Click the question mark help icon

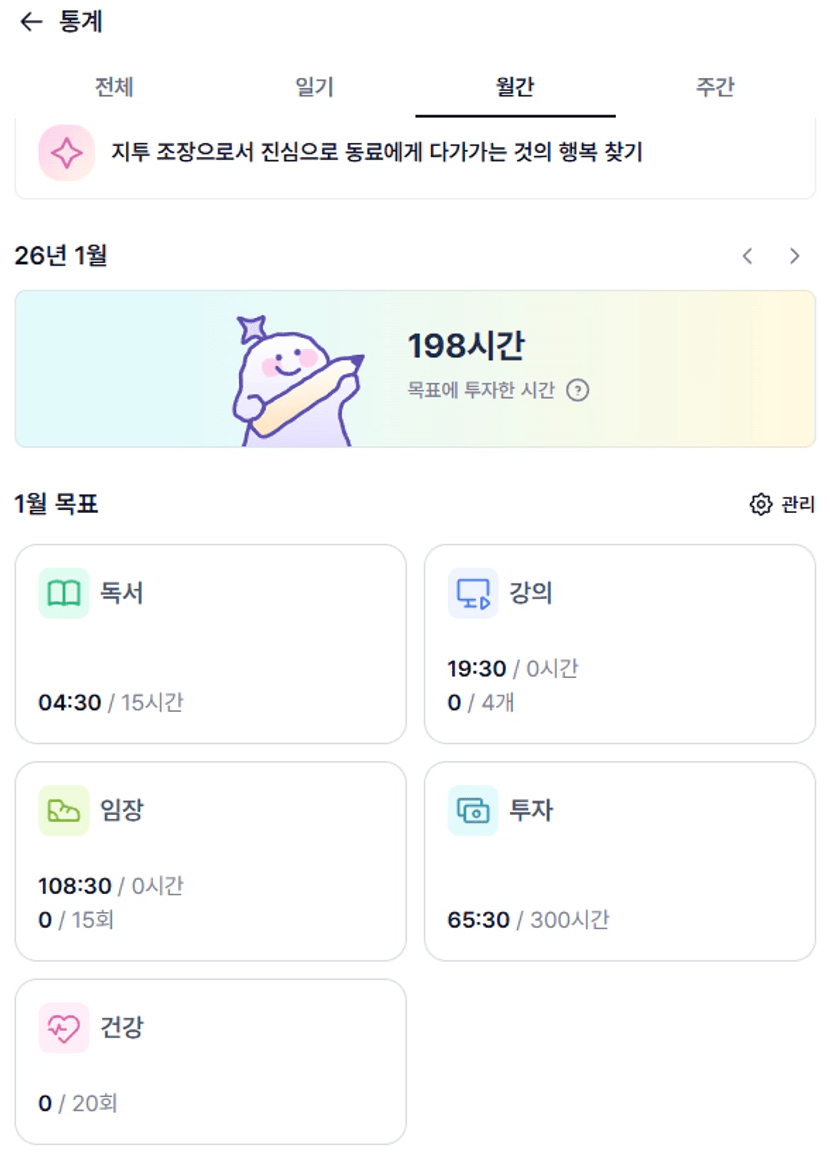[x=577, y=390]
